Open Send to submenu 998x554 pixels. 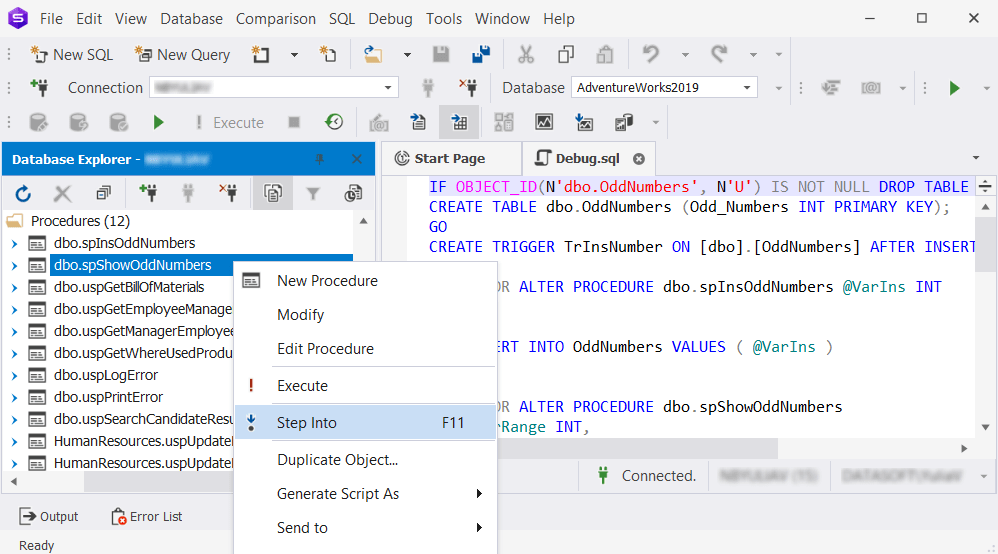tap(365, 528)
